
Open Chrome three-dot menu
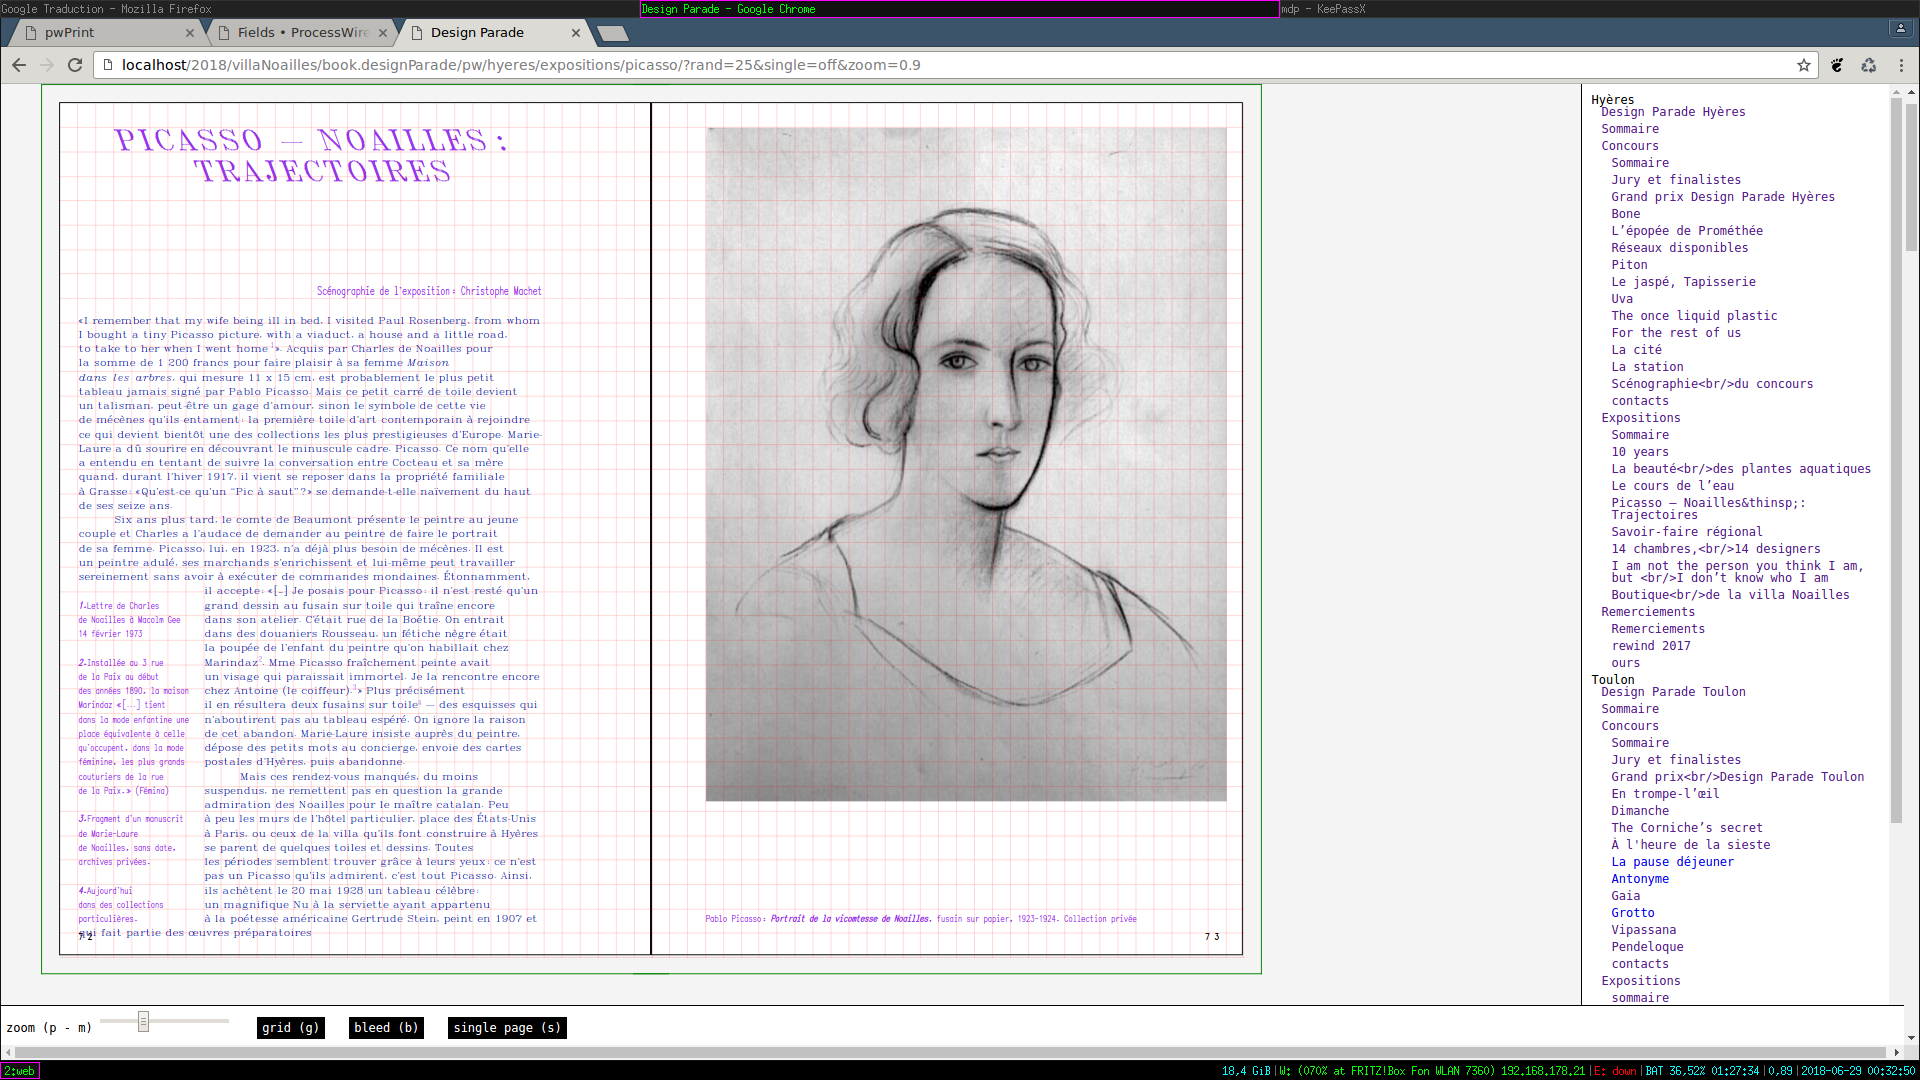(1901, 65)
